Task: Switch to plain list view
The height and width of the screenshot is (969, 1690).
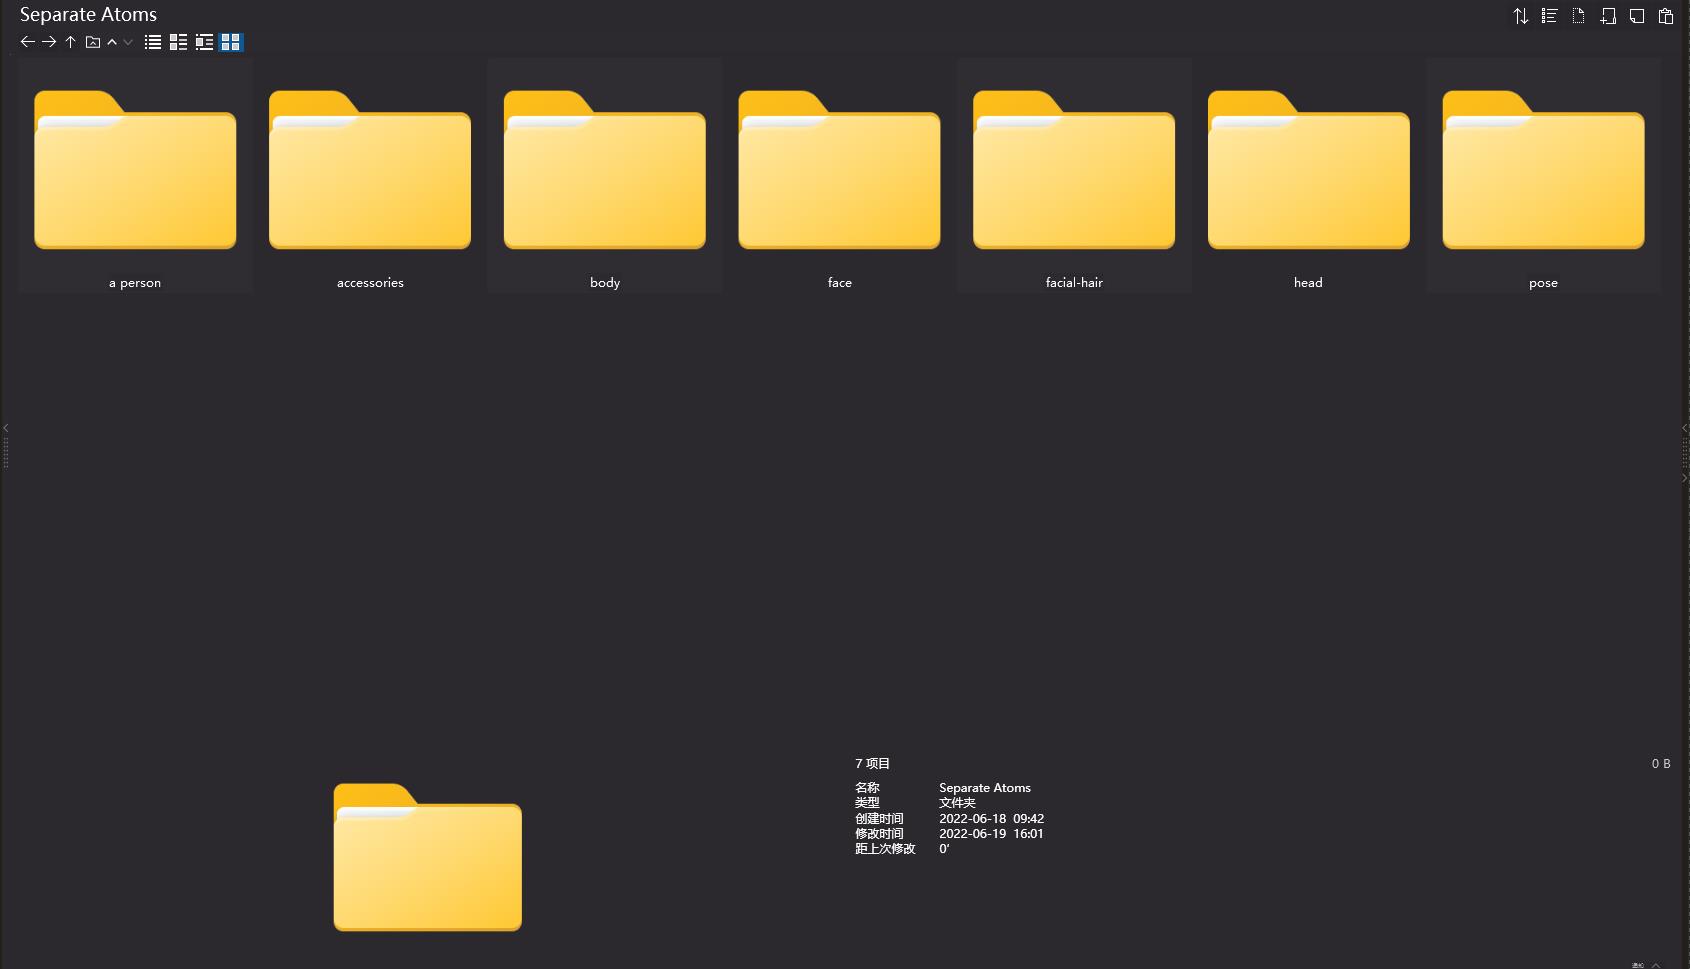Action: [x=153, y=42]
